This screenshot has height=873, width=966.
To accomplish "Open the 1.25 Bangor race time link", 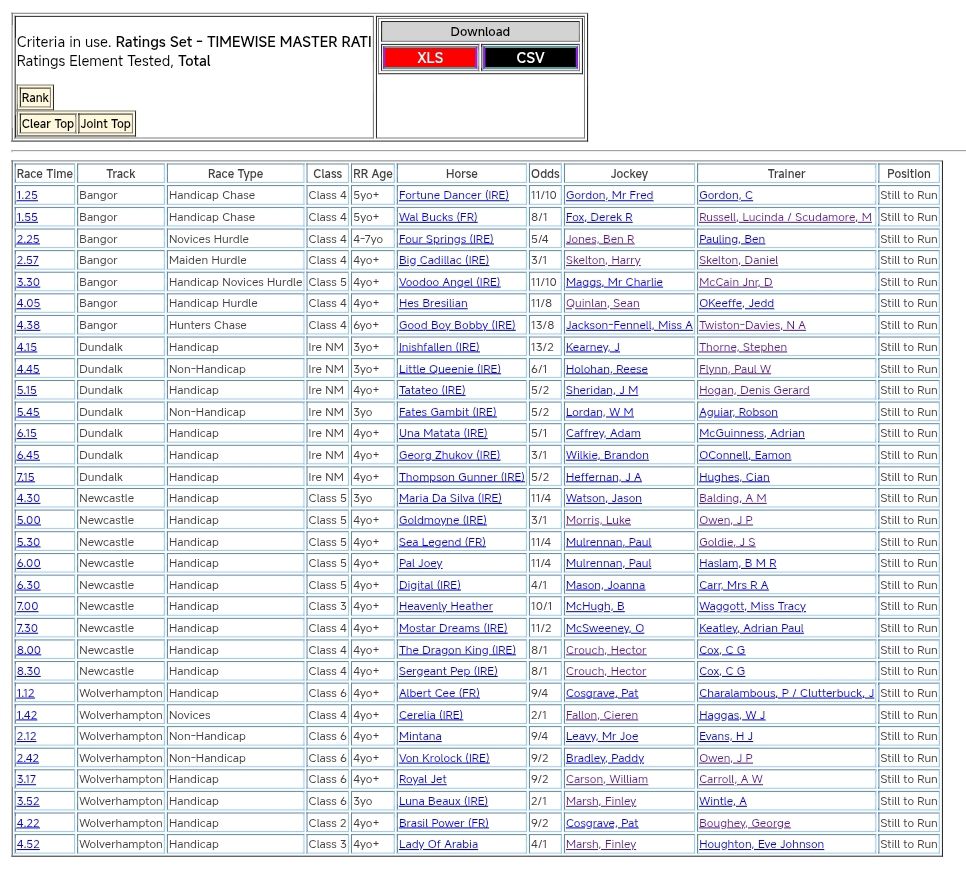I will [27, 196].
